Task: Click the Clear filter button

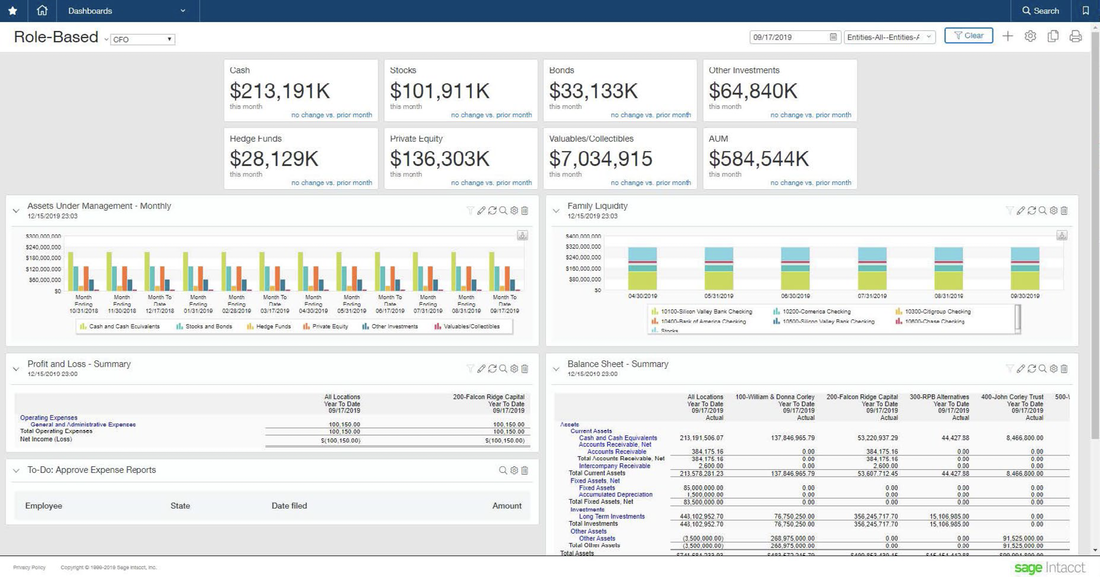Action: [968, 36]
